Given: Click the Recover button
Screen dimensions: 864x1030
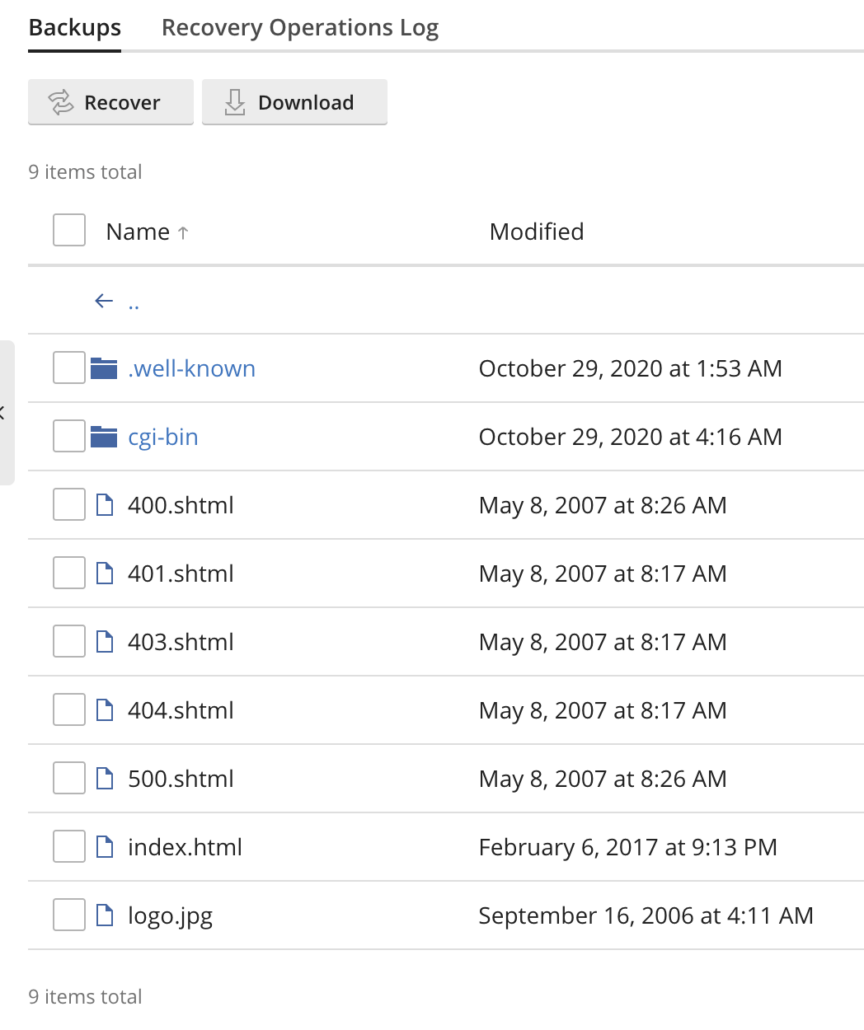Looking at the screenshot, I should point(110,102).
